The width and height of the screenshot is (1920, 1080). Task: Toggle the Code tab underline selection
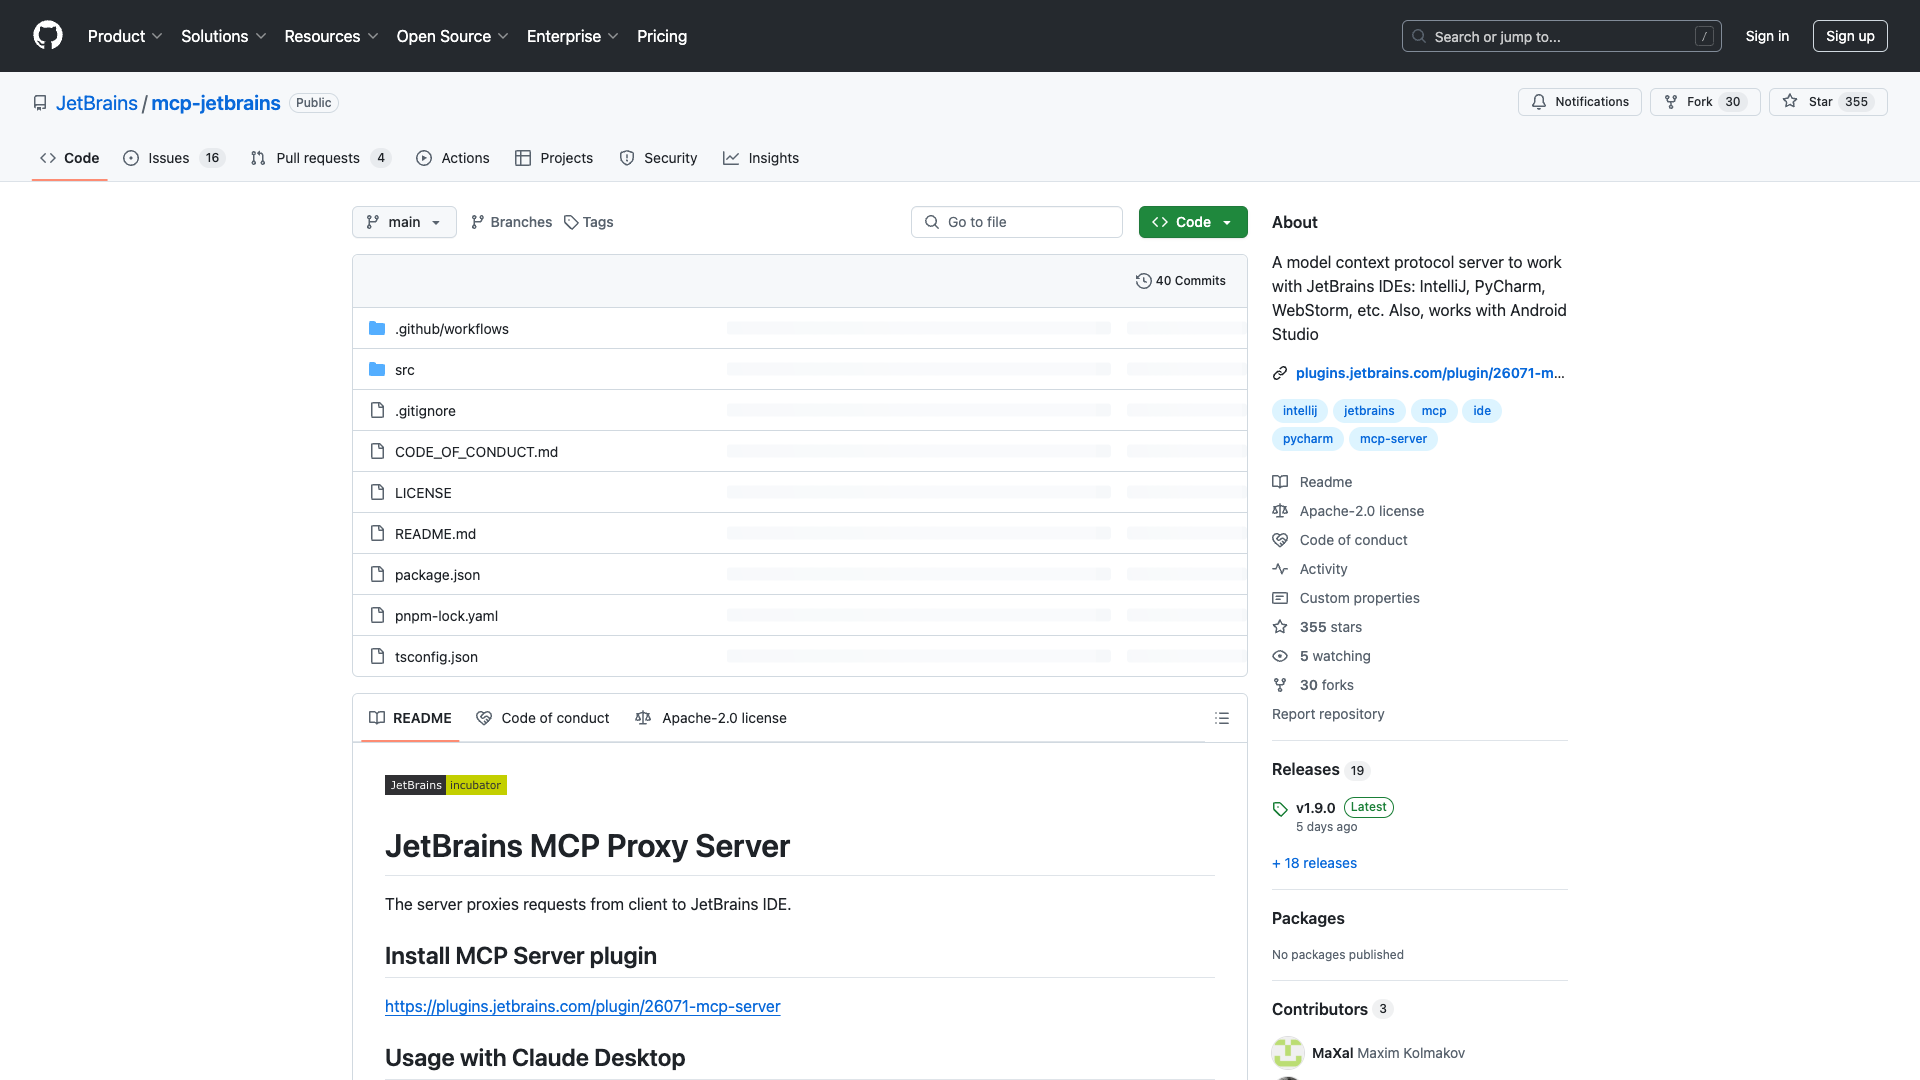pos(69,158)
